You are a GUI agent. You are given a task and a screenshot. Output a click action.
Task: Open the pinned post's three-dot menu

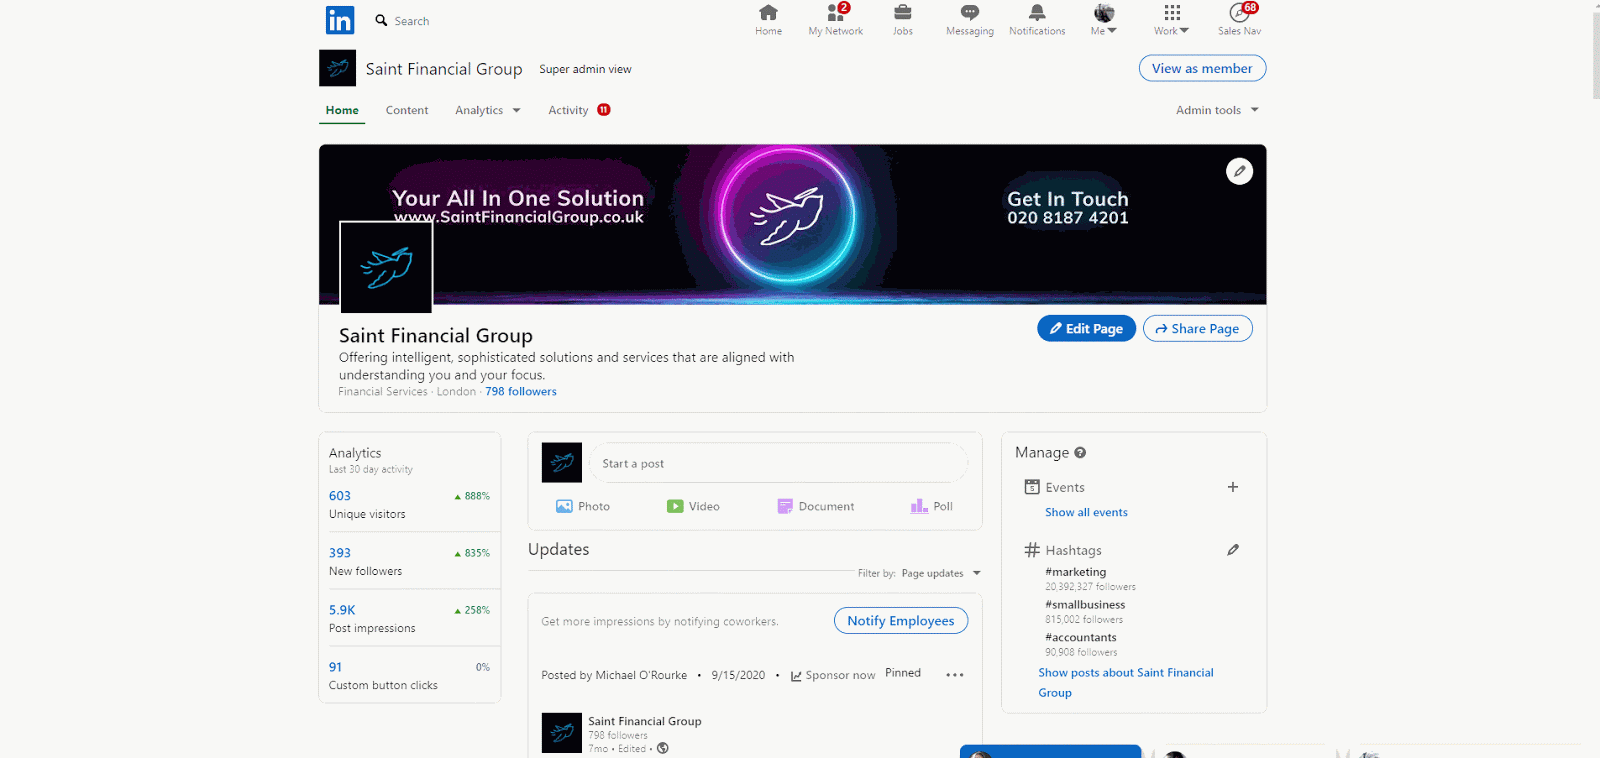click(955, 675)
